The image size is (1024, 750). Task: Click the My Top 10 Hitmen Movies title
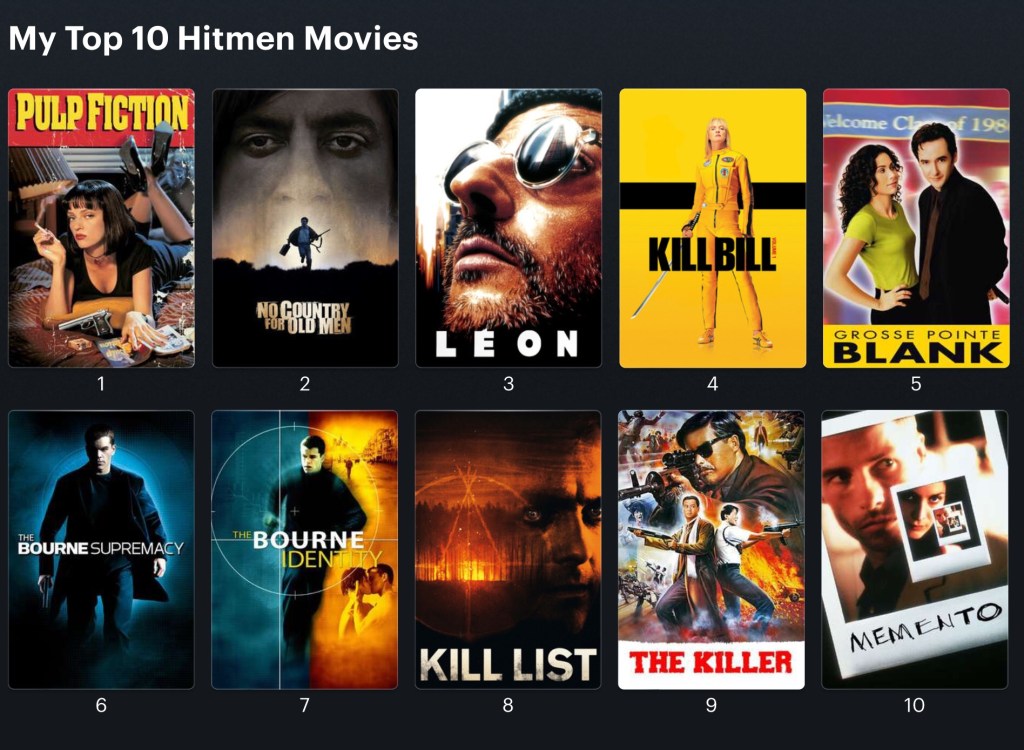214,38
